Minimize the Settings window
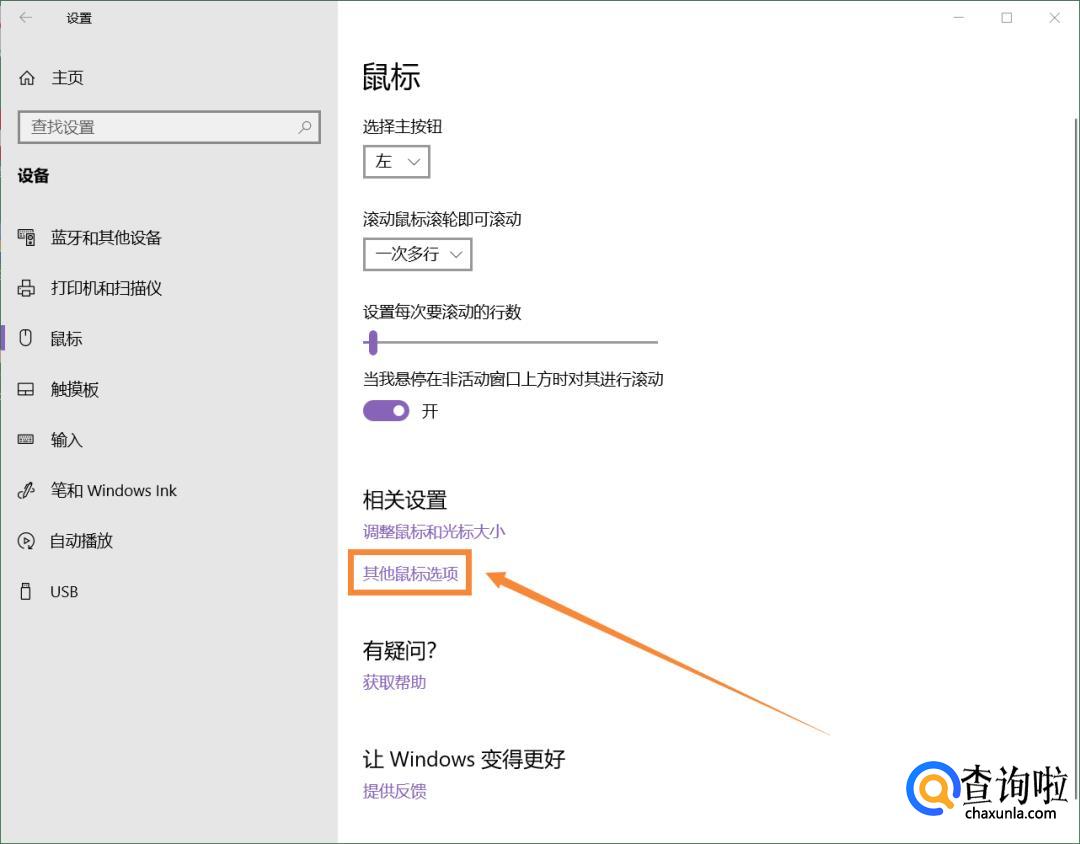Viewport: 1080px width, 844px height. [959, 18]
